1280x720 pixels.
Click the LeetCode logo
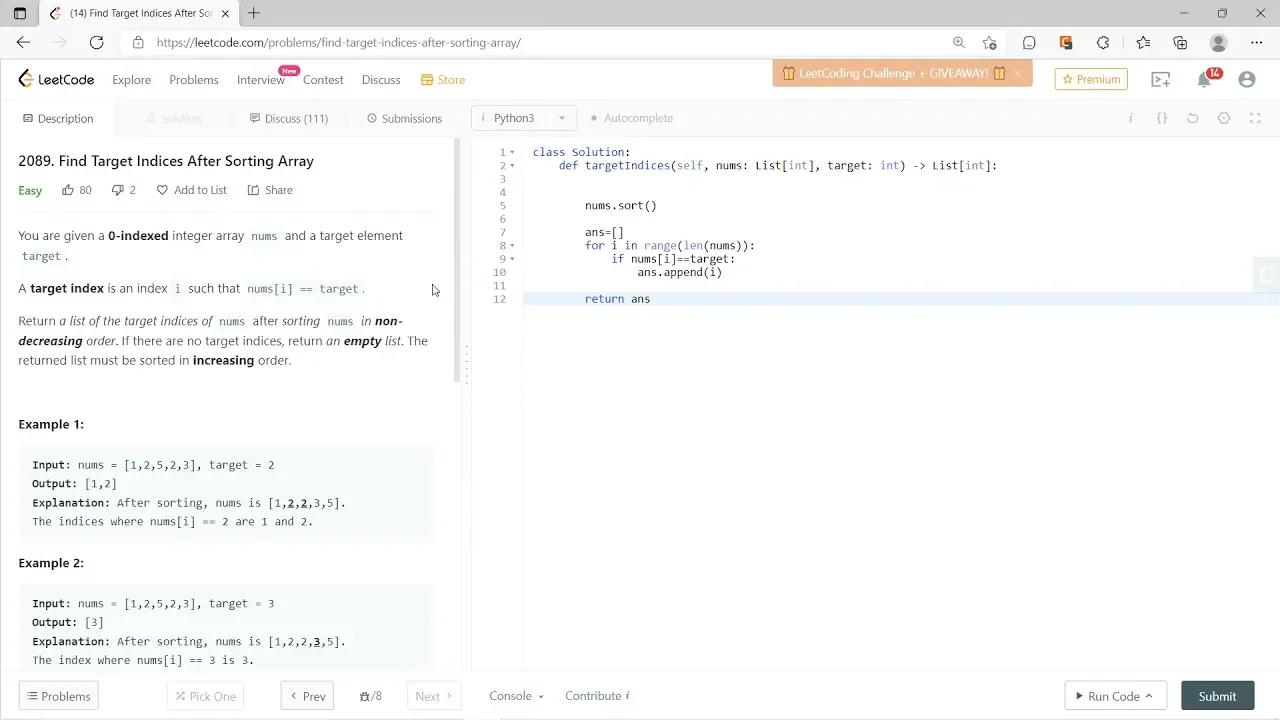coord(56,79)
